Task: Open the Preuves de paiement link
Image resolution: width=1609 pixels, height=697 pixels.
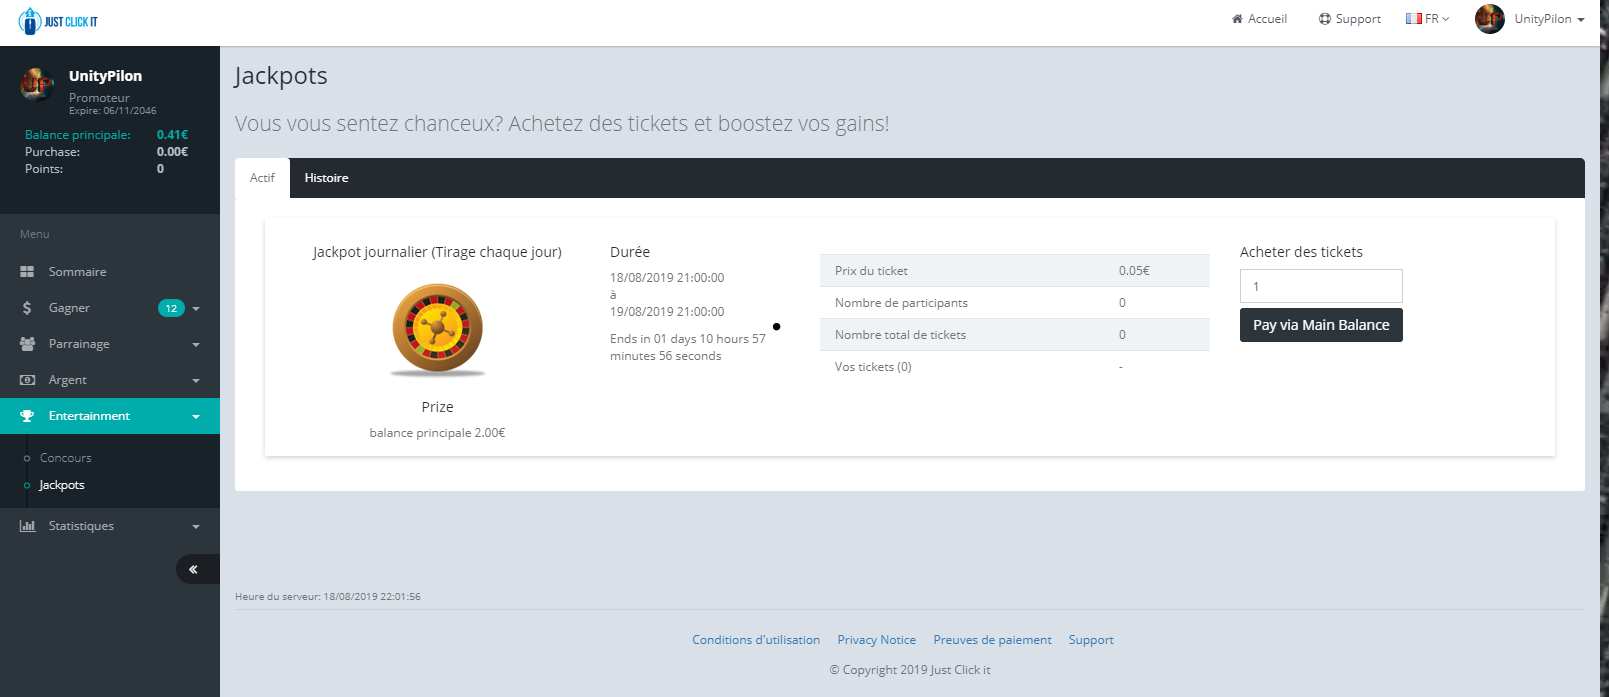Action: (x=992, y=640)
